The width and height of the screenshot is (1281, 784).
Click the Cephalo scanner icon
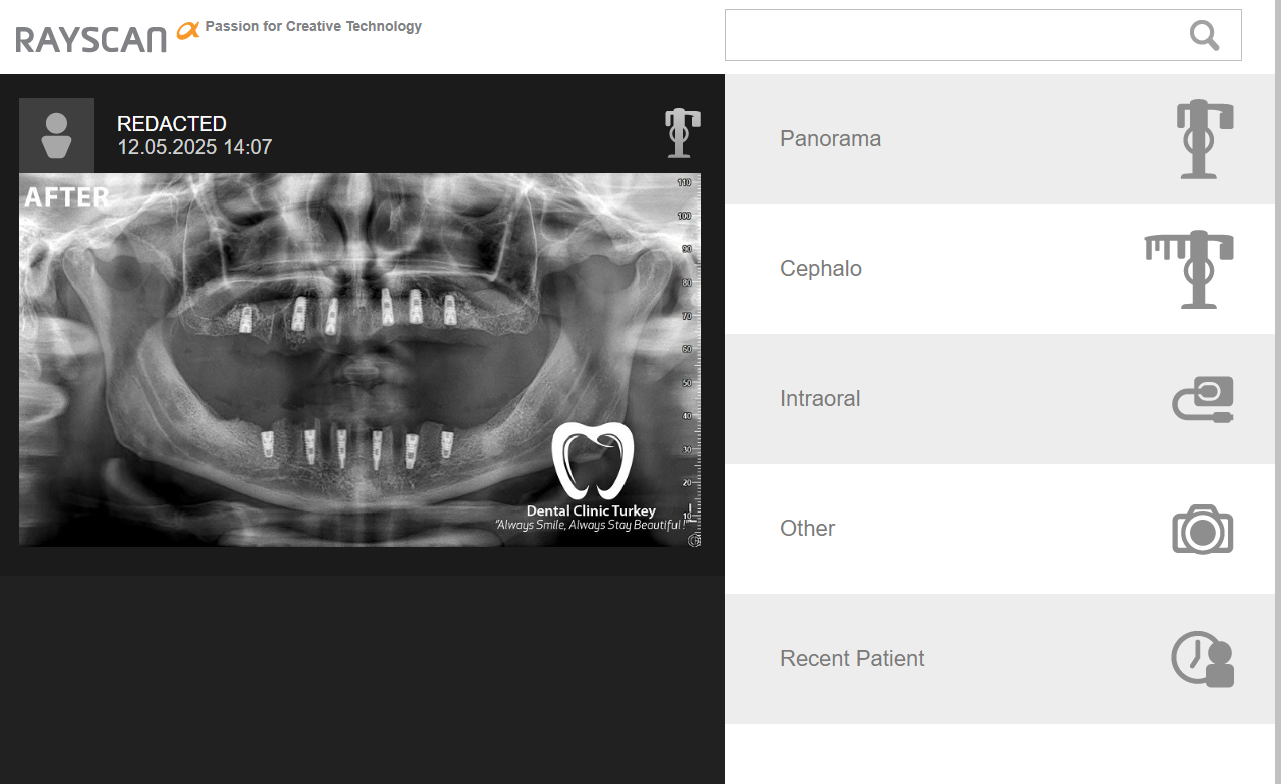point(1190,269)
